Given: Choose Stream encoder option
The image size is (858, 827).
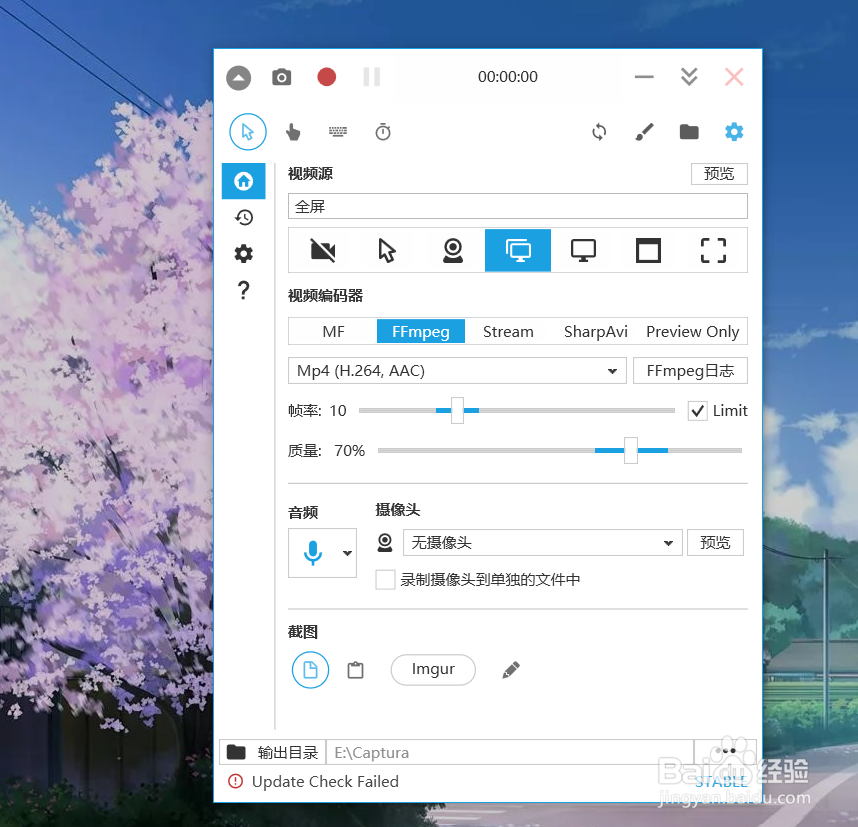Looking at the screenshot, I should coord(508,332).
